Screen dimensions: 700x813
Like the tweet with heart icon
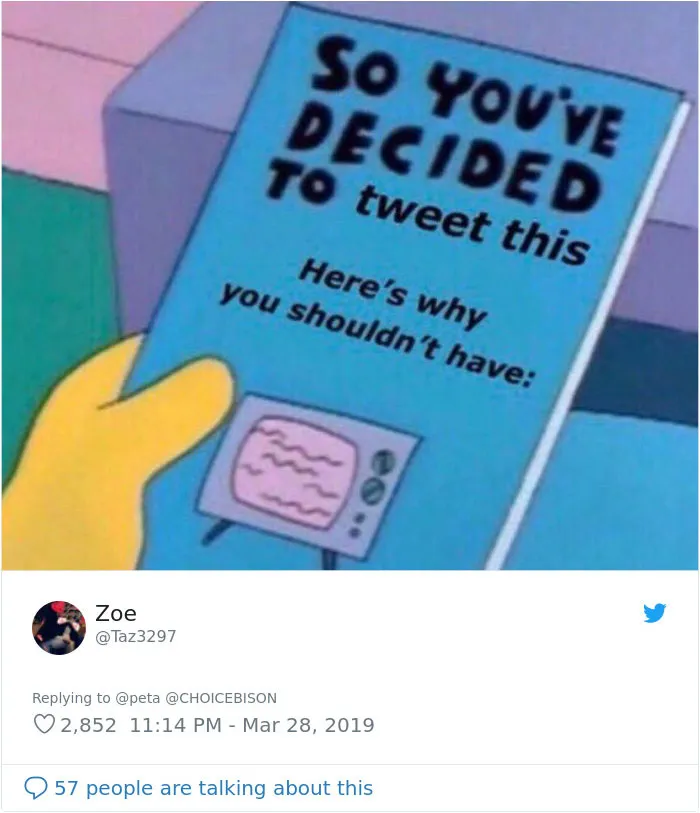click(x=44, y=724)
